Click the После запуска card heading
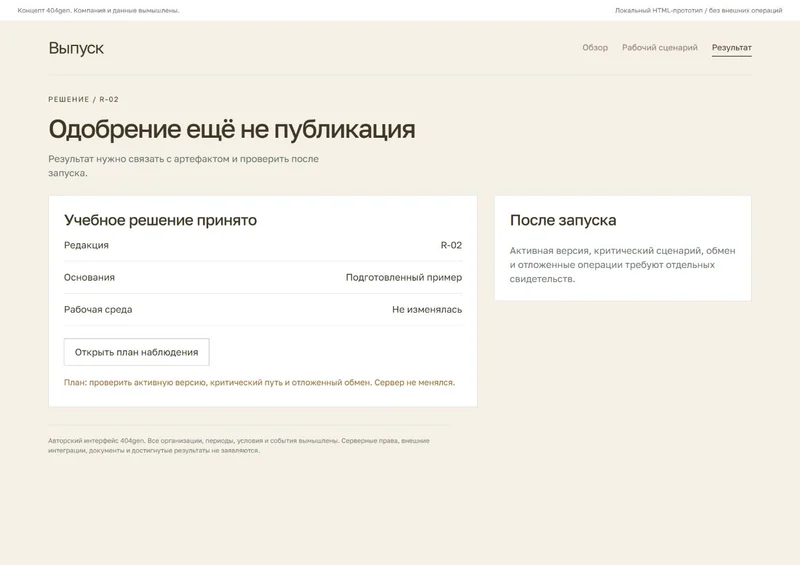 [x=563, y=220]
